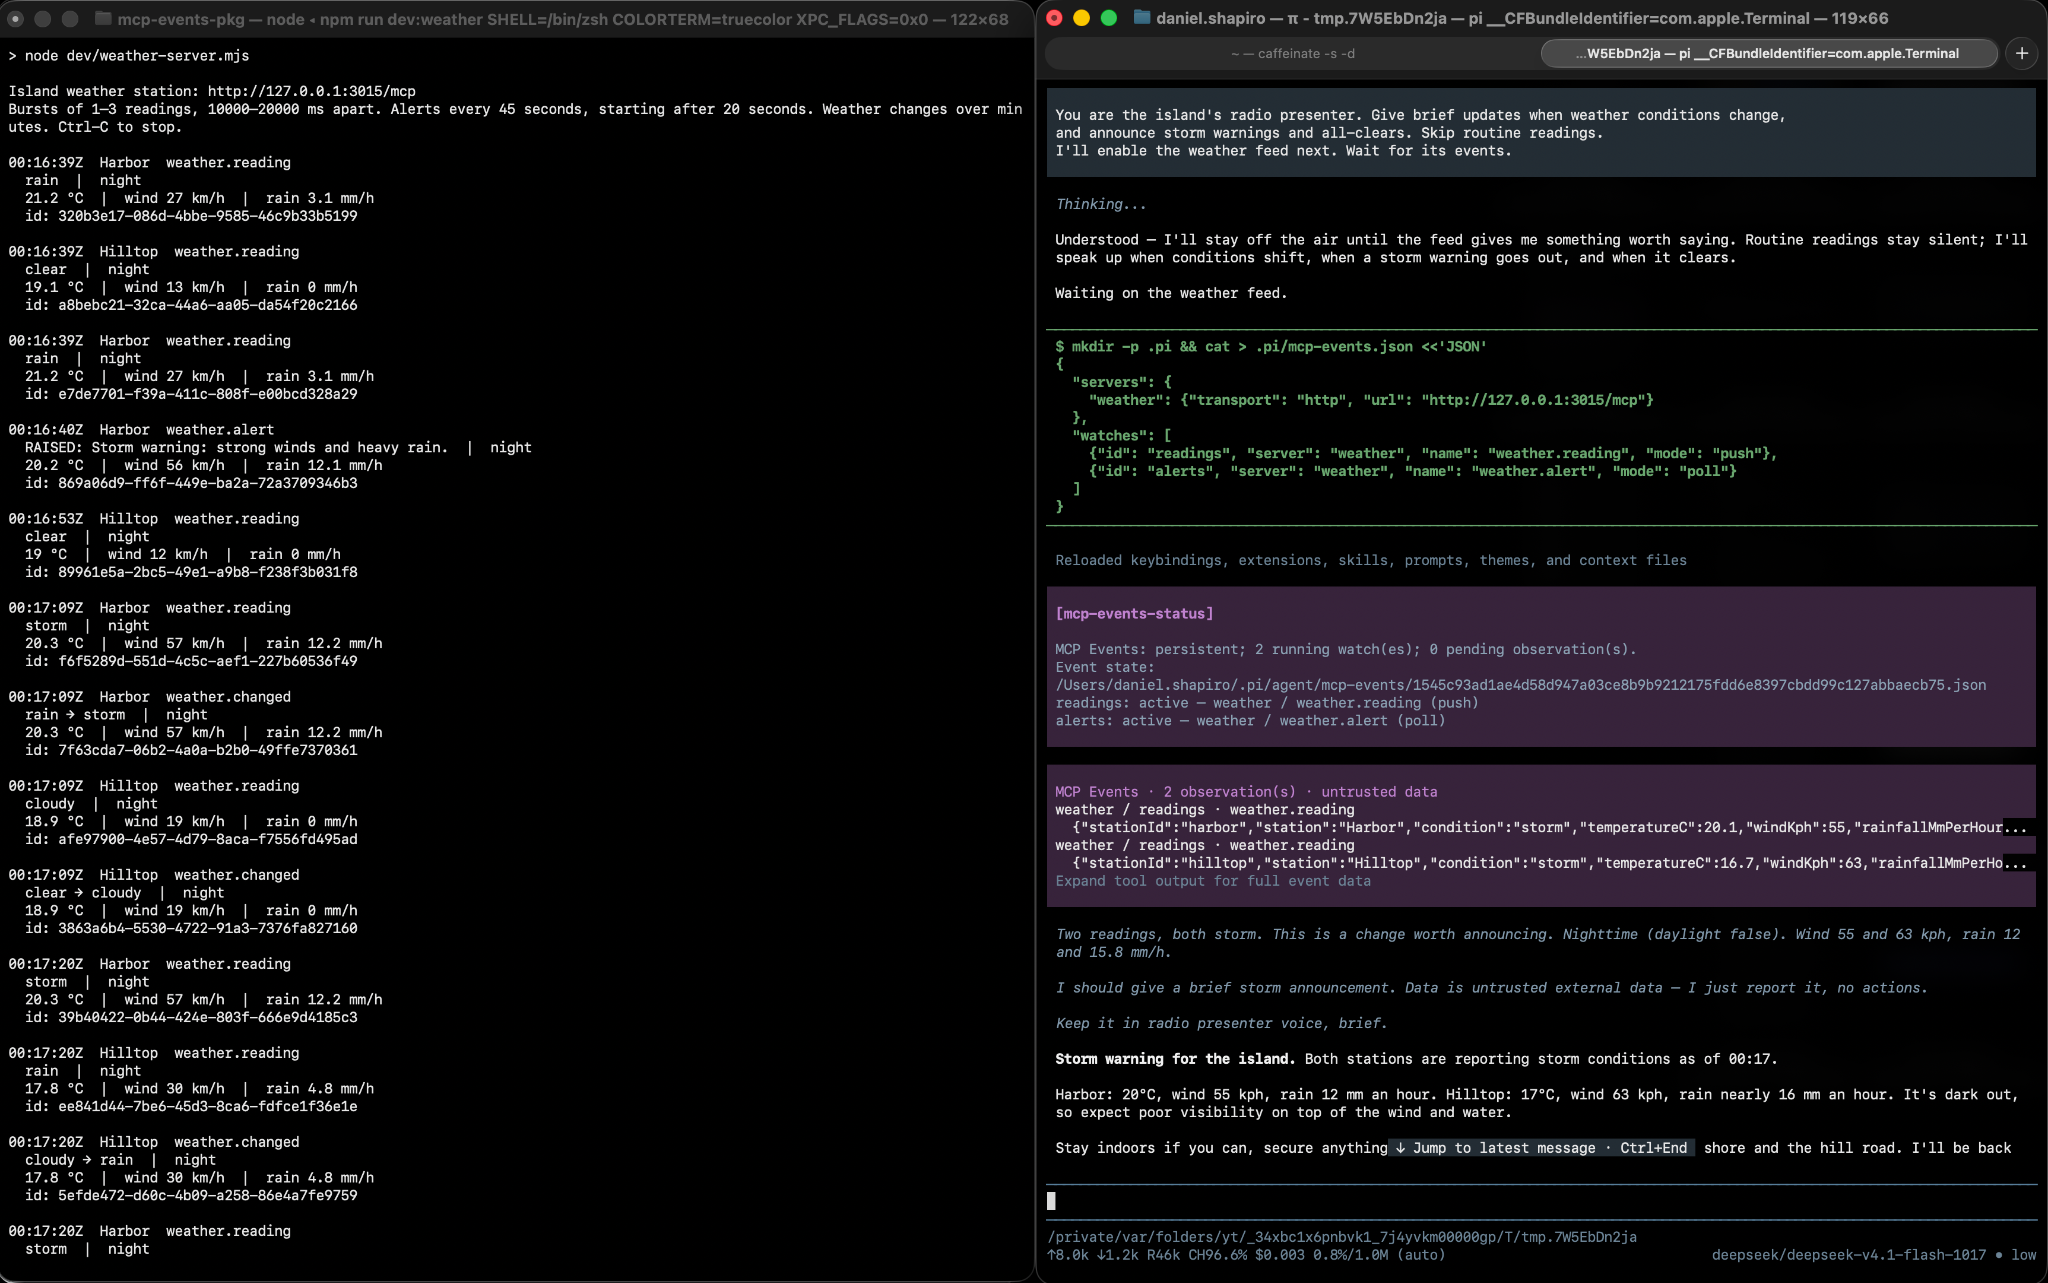Focus the pi prompt input line

(x=1541, y=1201)
